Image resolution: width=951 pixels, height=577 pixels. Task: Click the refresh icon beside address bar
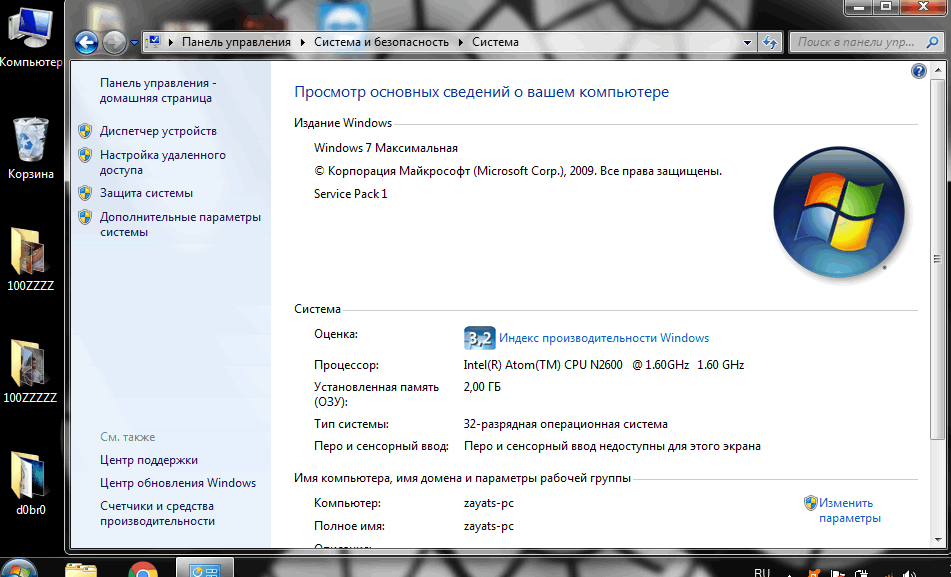(x=770, y=42)
